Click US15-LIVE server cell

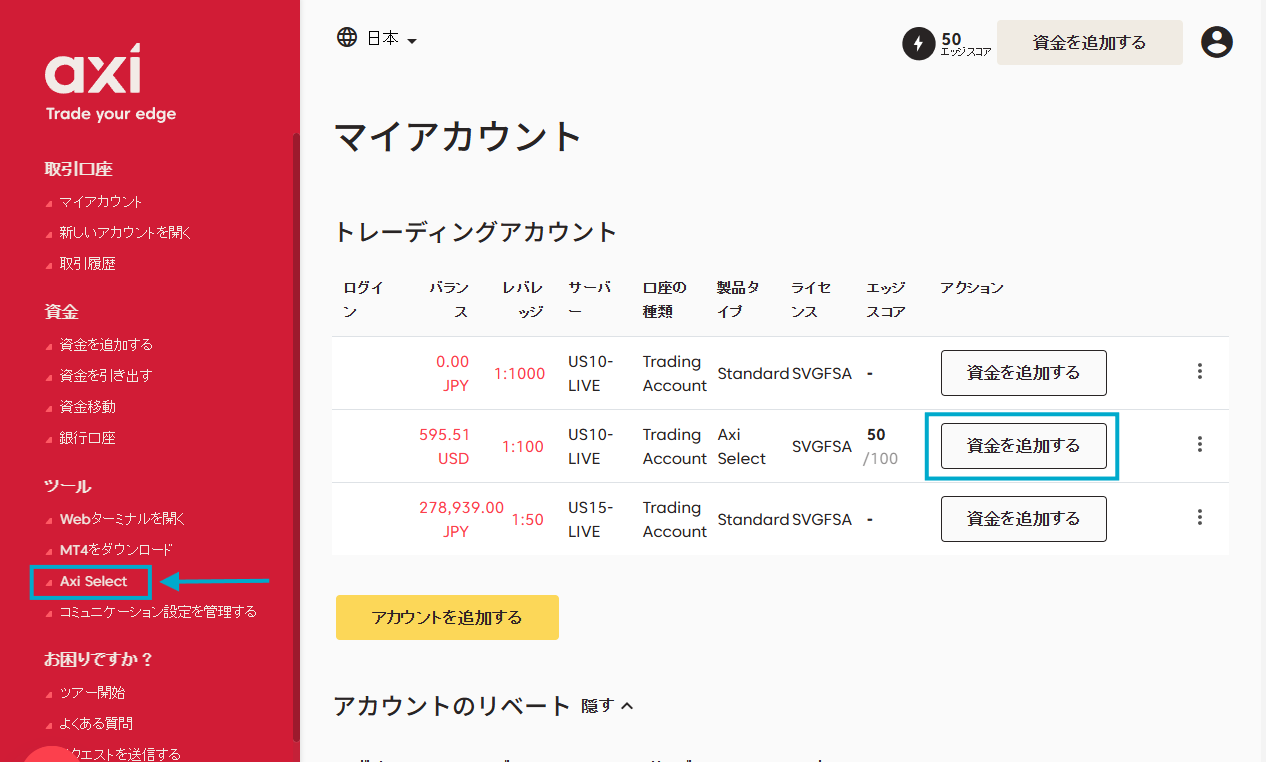point(591,520)
